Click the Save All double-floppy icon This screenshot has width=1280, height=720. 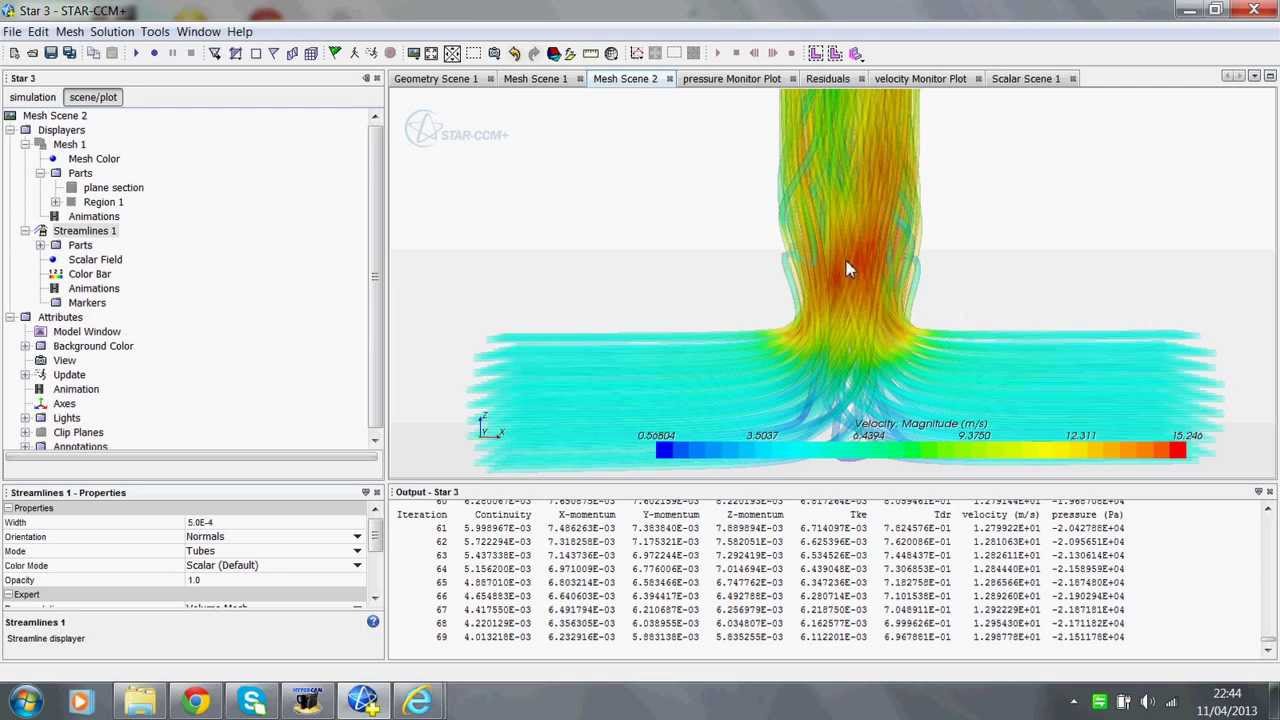(x=69, y=53)
